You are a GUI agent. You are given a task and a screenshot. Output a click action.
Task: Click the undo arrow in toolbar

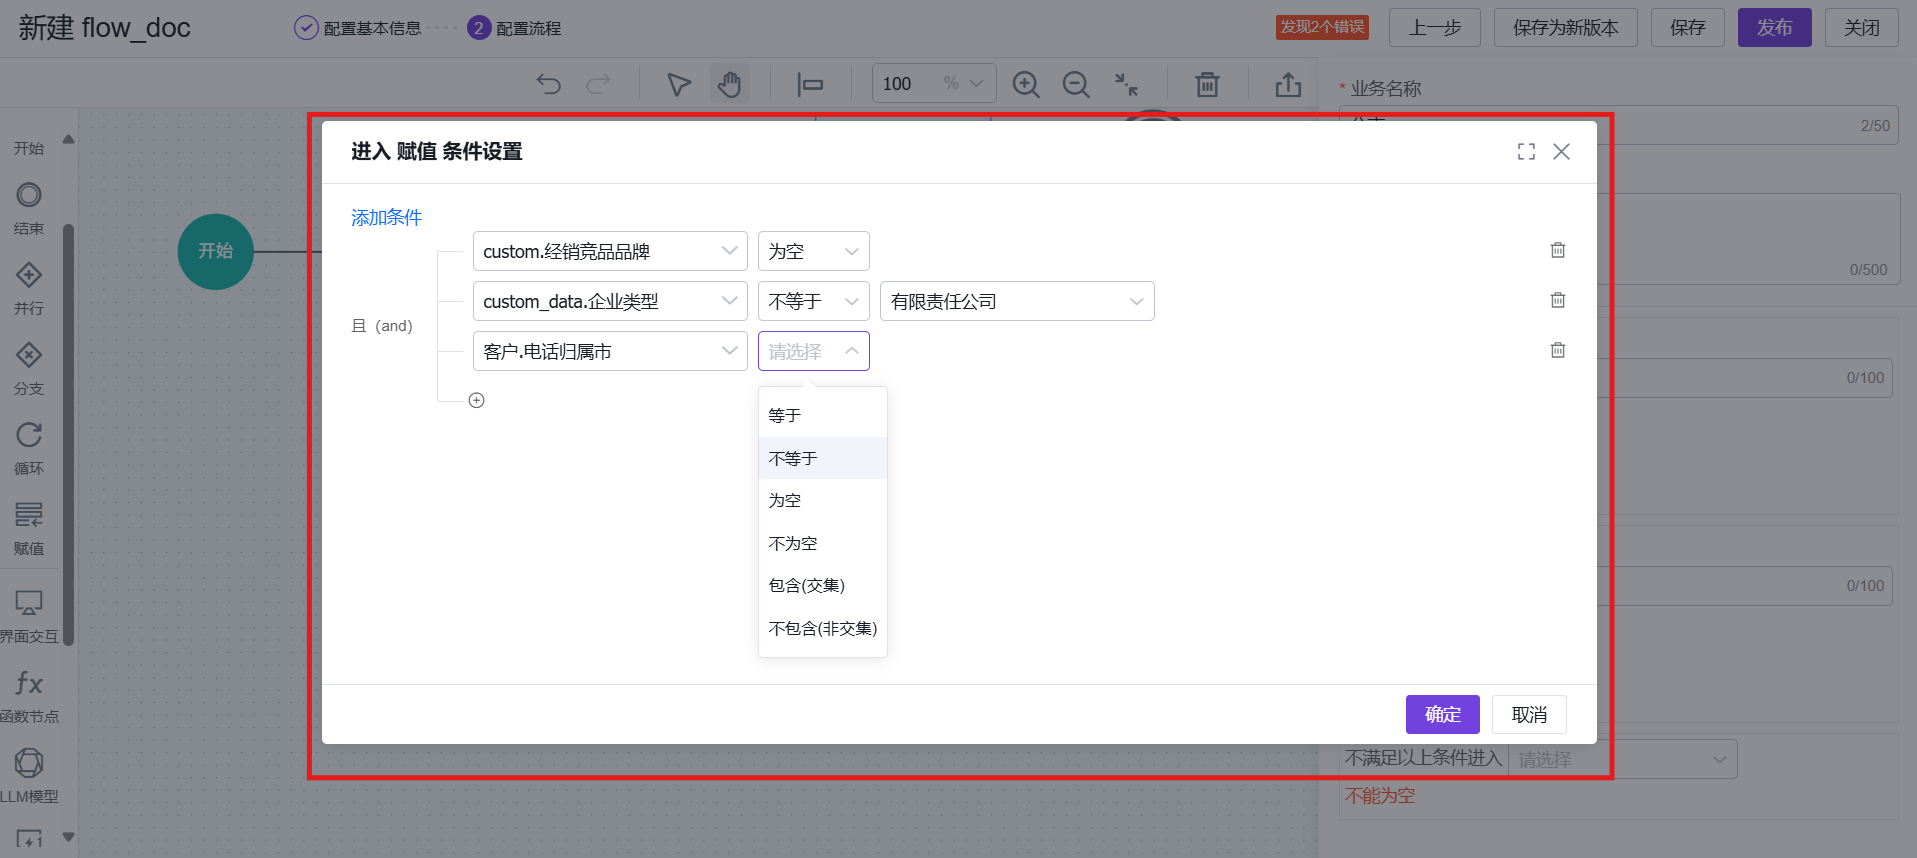click(548, 84)
